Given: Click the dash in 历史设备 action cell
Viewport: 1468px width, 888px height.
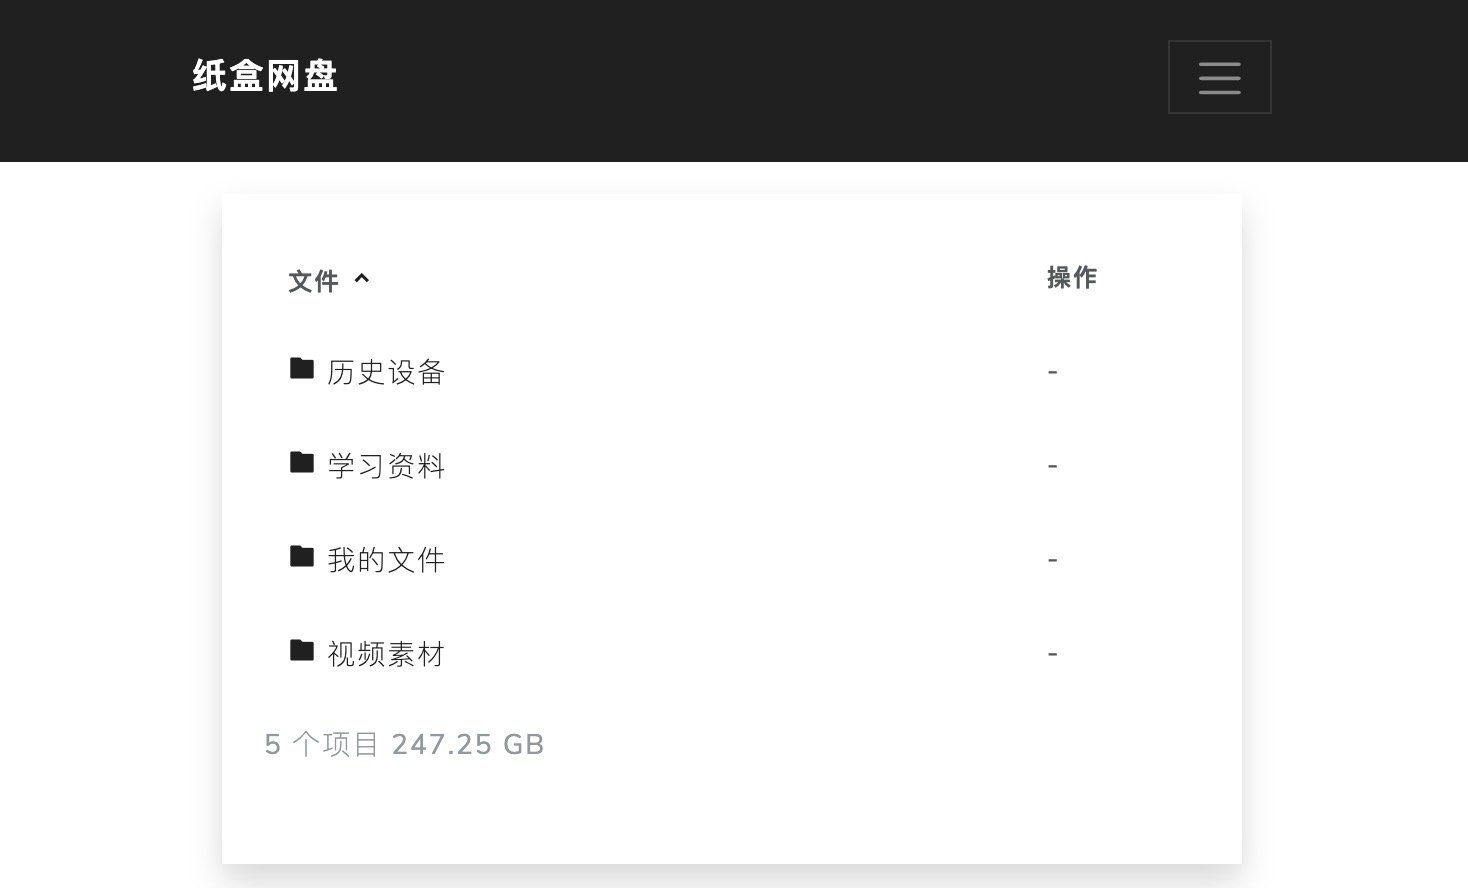Looking at the screenshot, I should pos(1052,372).
